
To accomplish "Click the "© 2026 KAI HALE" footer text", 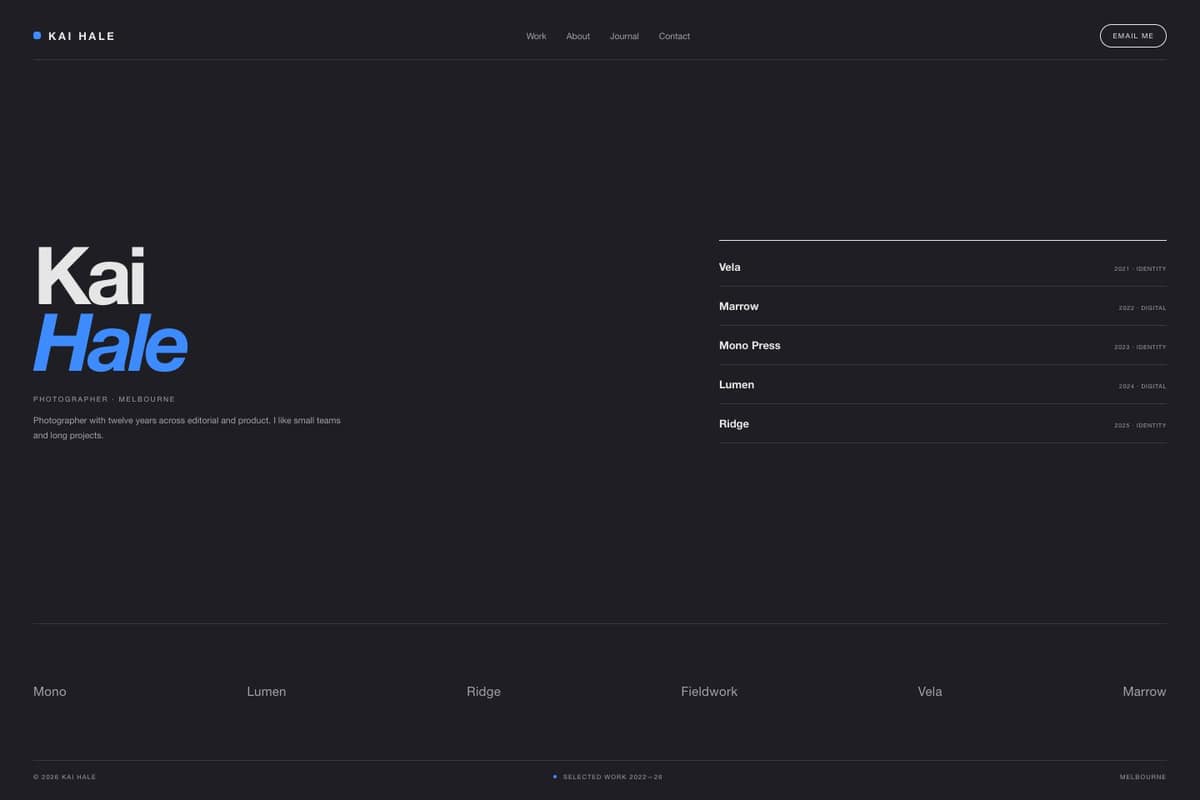I will click(x=64, y=777).
